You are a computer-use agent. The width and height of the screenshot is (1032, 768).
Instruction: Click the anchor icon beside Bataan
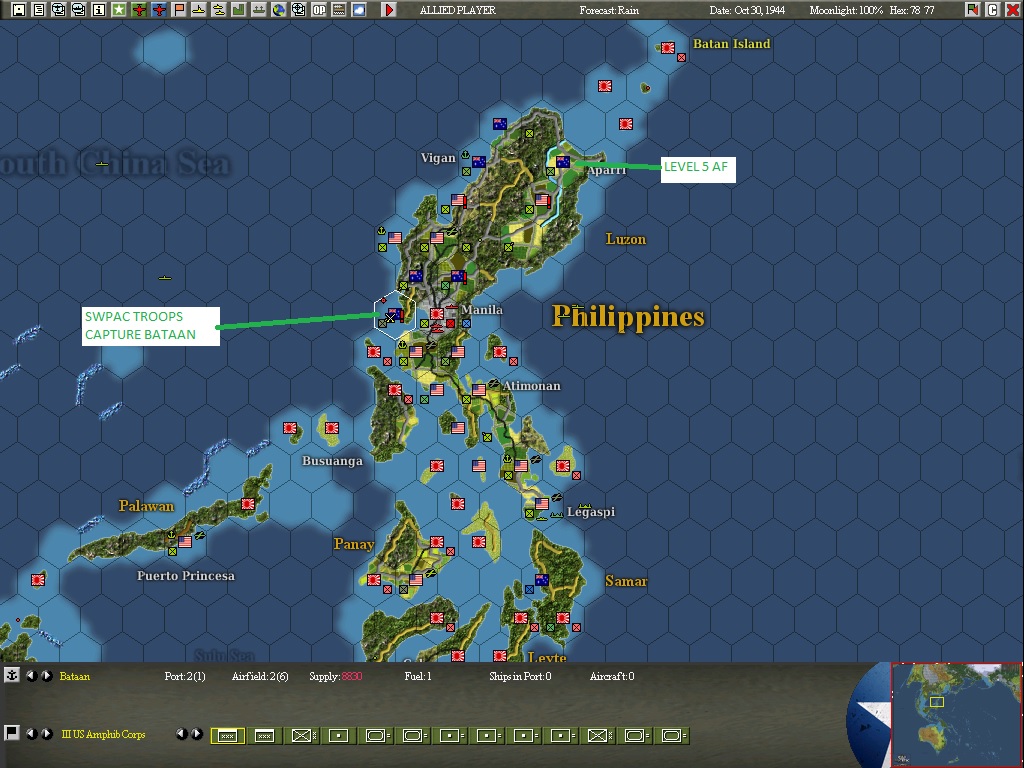click(x=11, y=675)
